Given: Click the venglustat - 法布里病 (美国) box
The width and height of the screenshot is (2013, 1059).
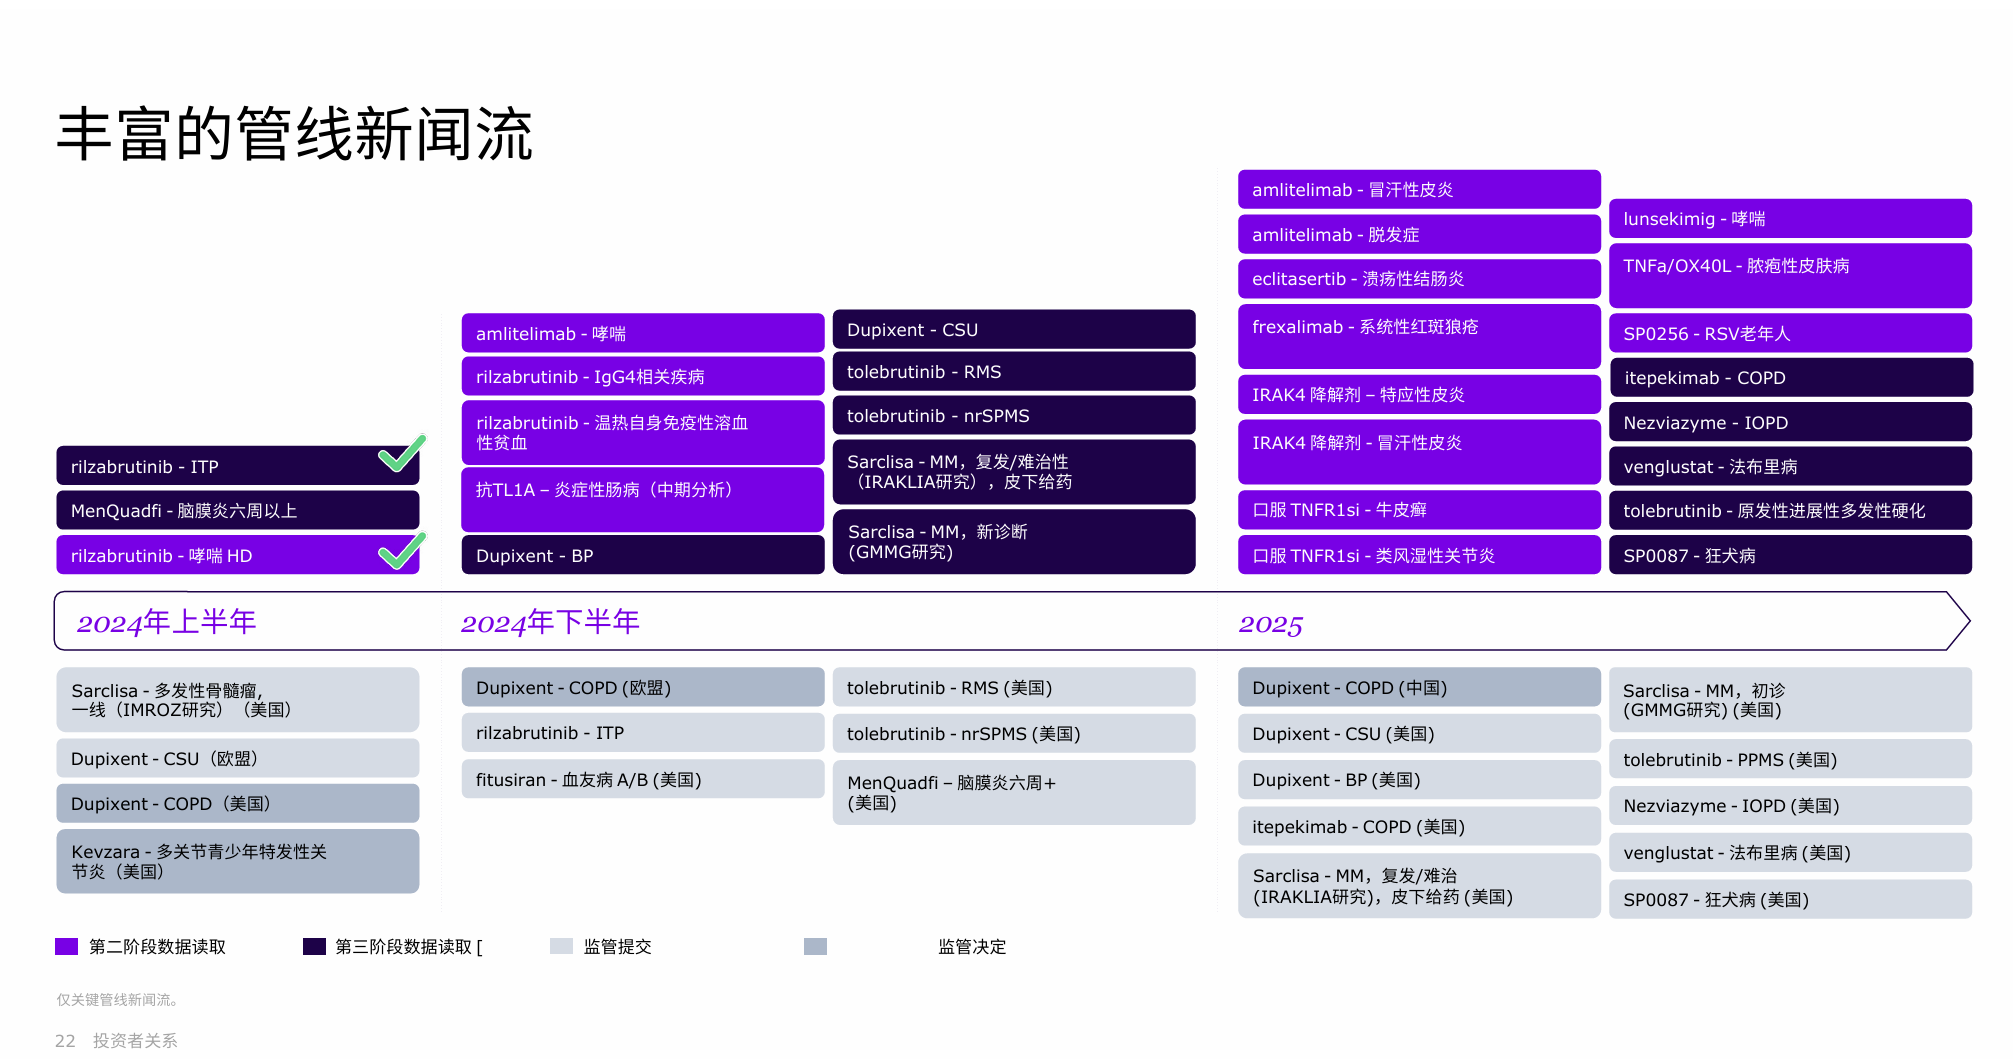Looking at the screenshot, I should [1790, 852].
